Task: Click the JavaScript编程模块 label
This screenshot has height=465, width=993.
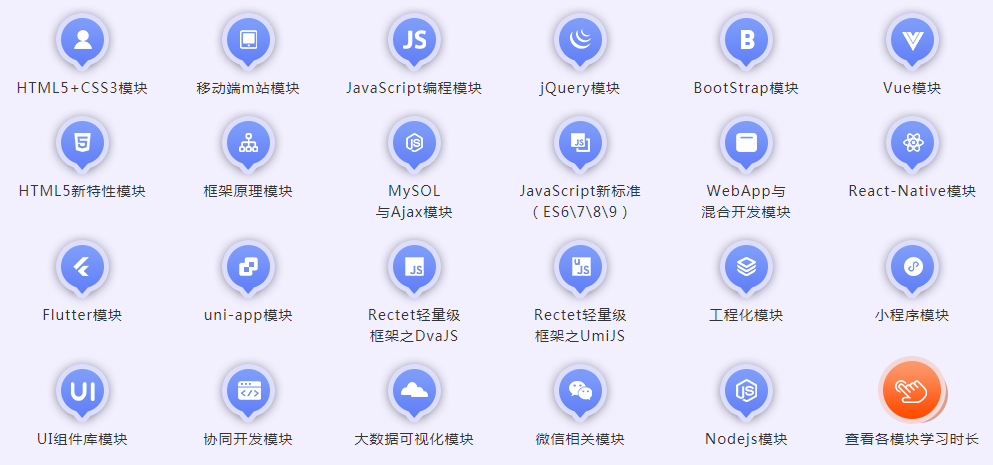Action: click(414, 88)
